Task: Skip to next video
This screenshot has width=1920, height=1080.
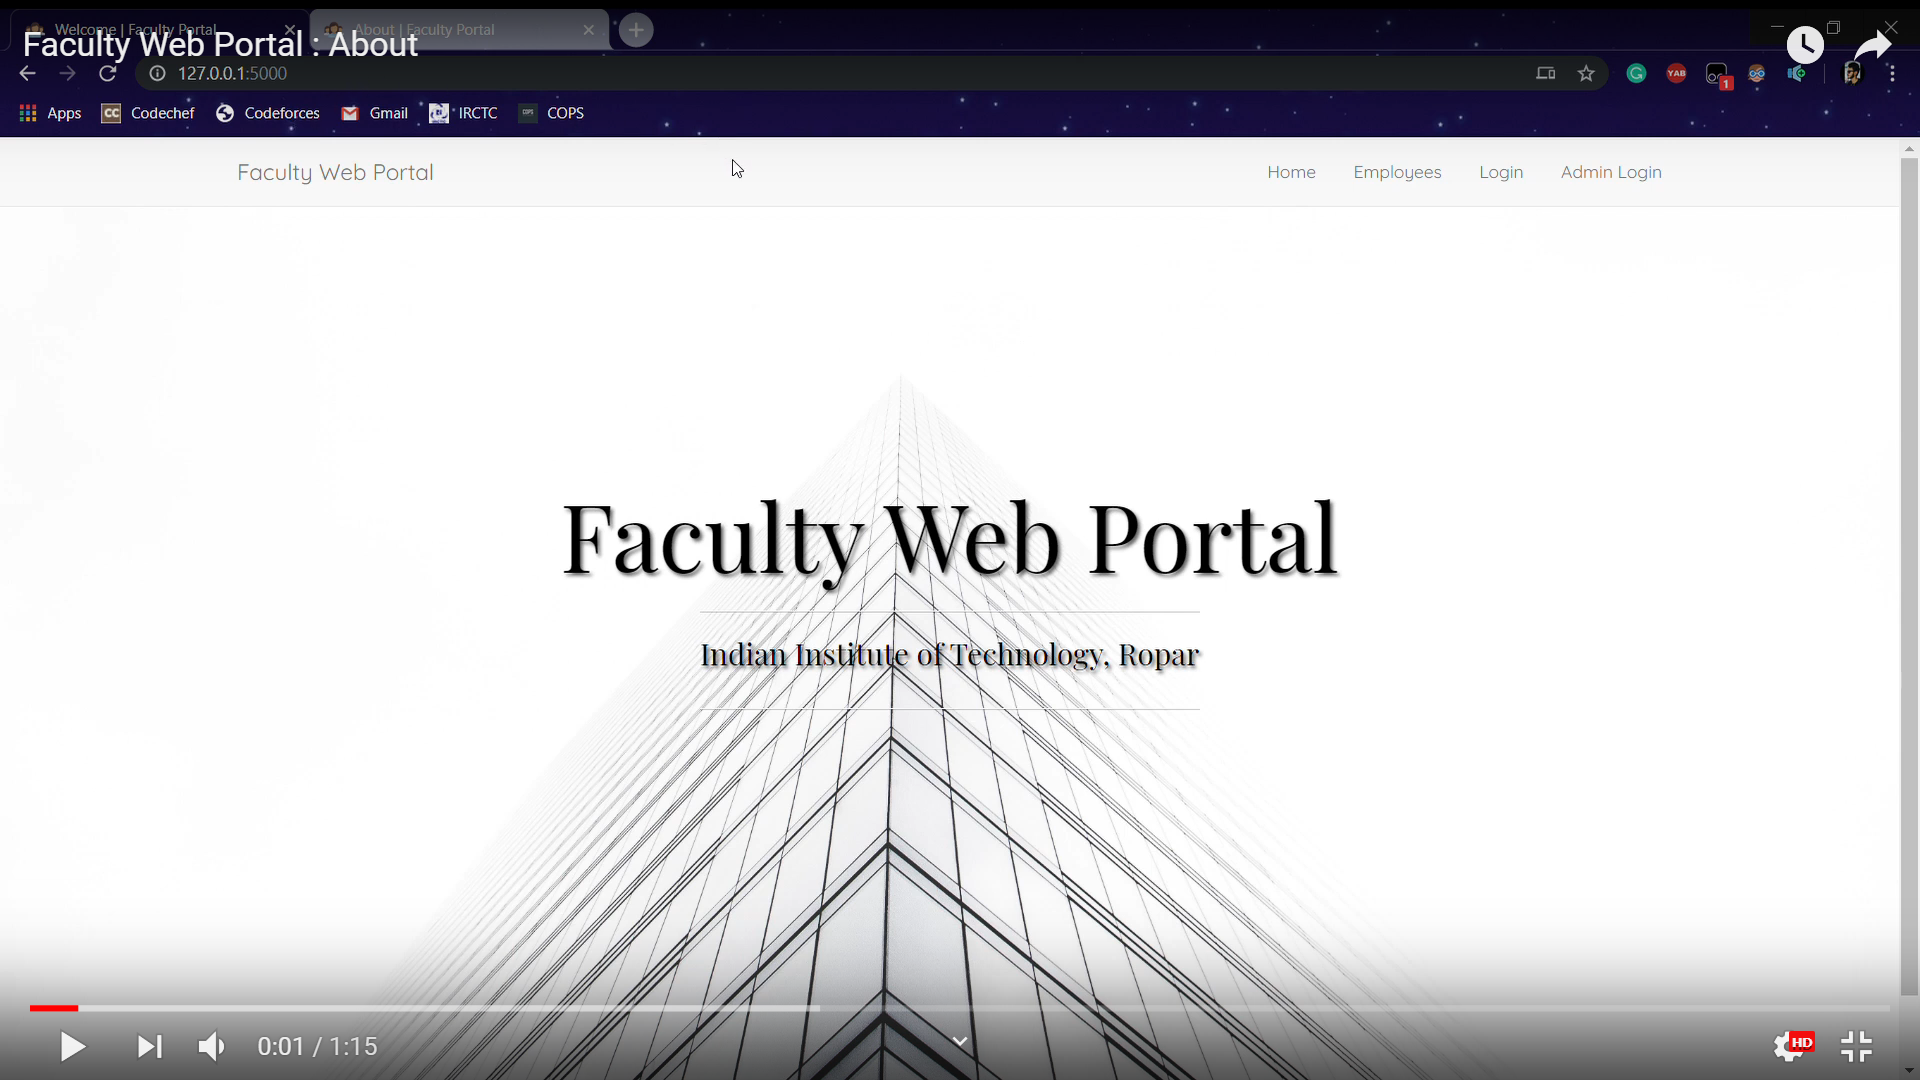Action: (150, 1047)
